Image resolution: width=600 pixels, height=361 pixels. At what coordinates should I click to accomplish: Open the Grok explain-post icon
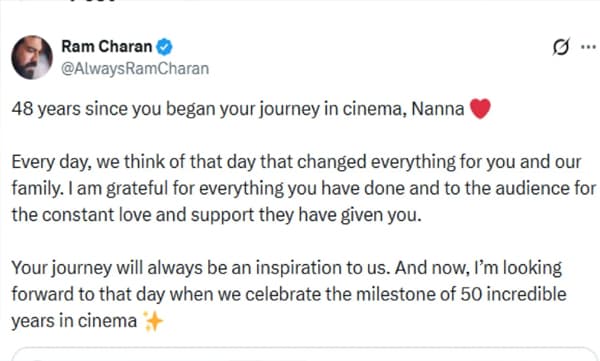561,47
